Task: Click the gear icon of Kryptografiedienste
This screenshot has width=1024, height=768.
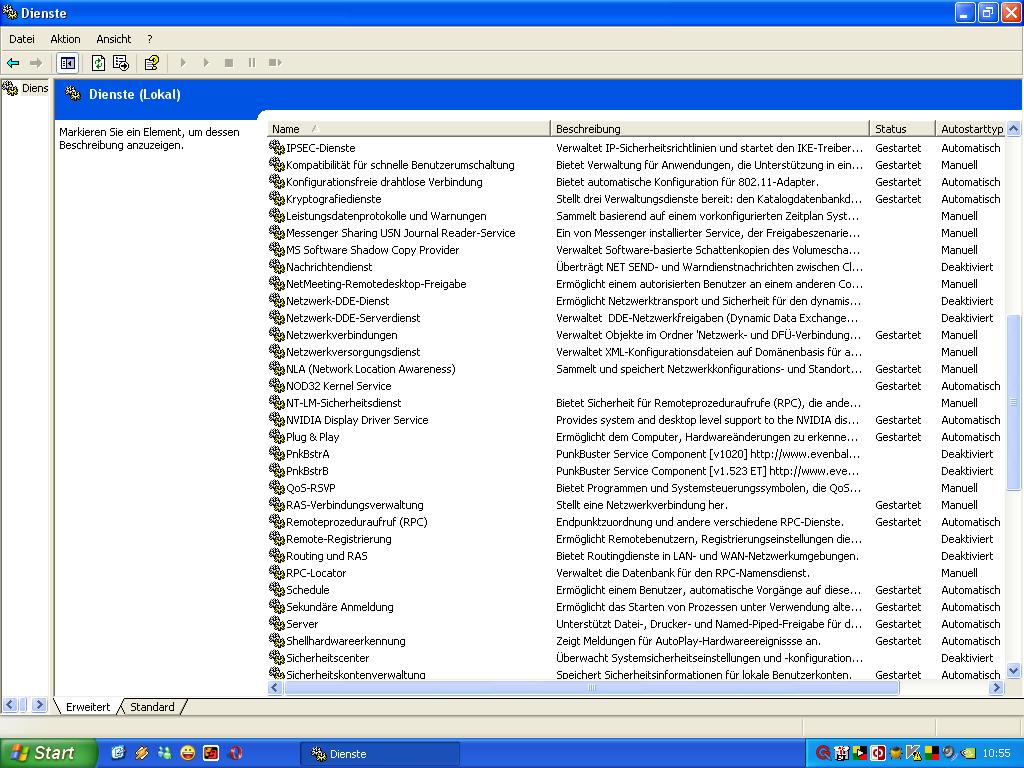Action: (277, 199)
